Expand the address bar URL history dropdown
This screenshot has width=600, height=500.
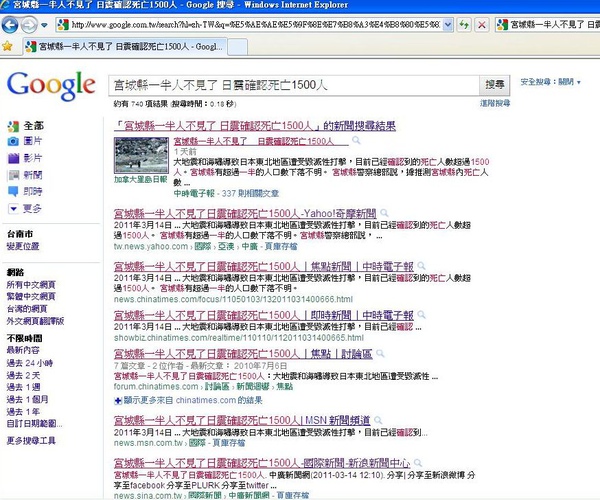(448, 25)
